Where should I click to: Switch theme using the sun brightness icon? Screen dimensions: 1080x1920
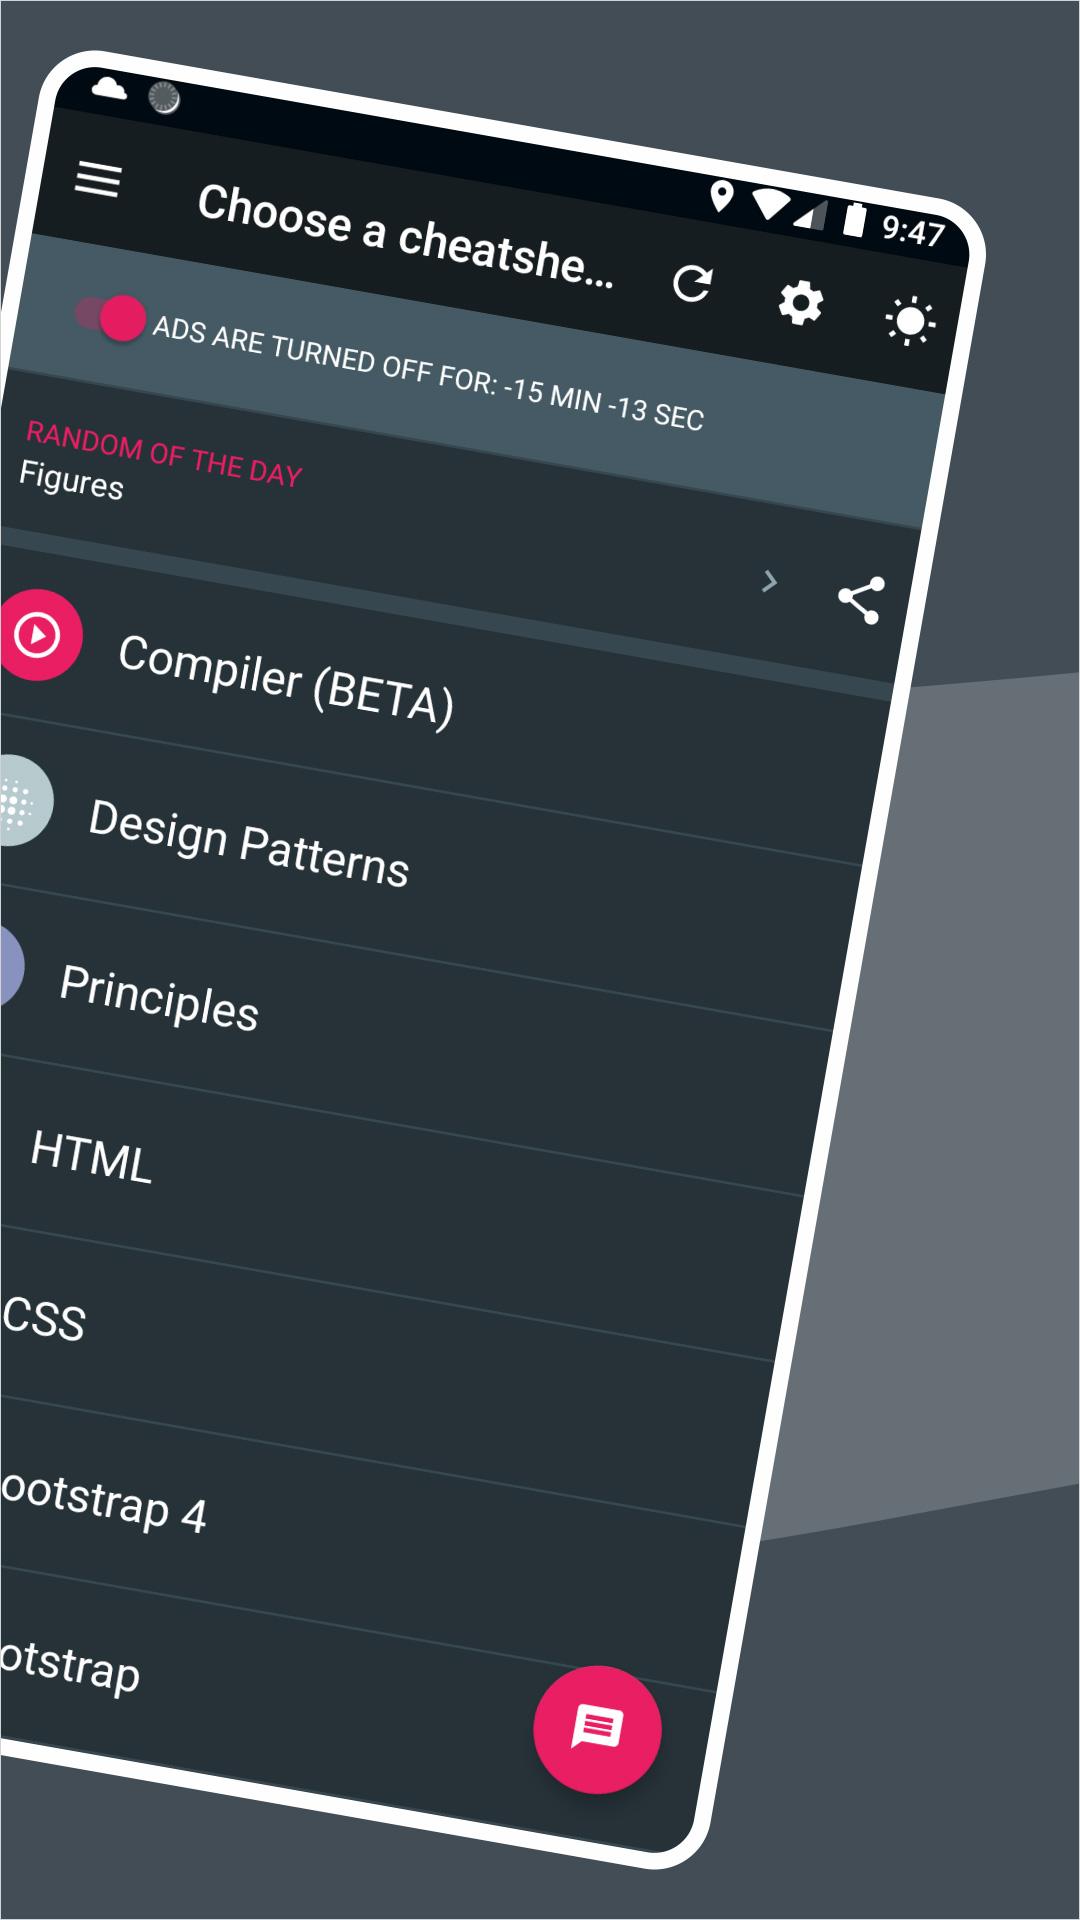(x=910, y=321)
